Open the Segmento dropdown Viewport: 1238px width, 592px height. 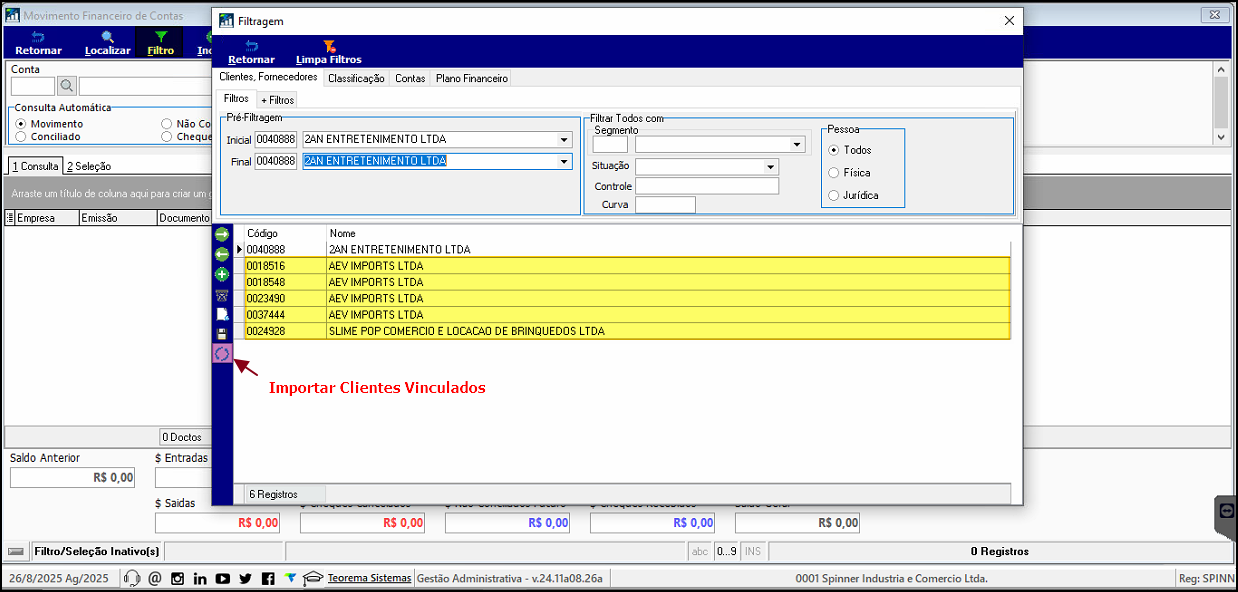[797, 144]
